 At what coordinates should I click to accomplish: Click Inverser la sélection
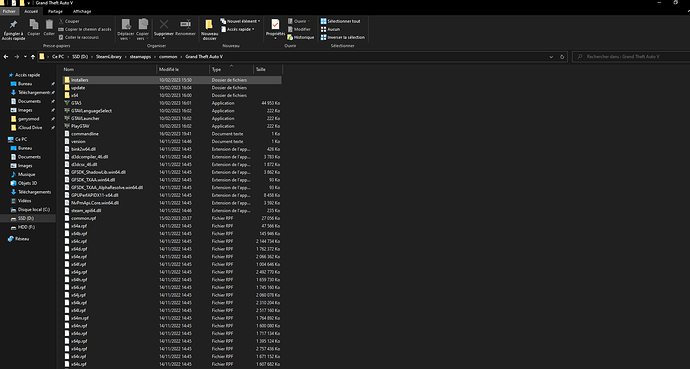342,37
